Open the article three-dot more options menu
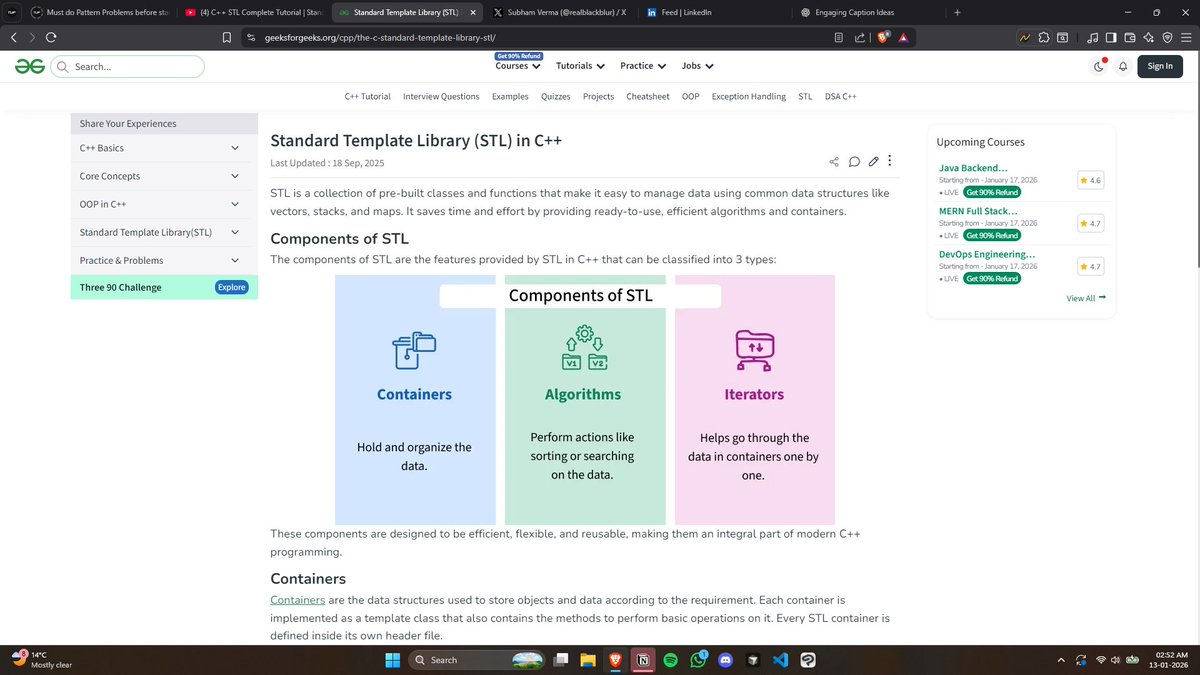 (x=890, y=161)
